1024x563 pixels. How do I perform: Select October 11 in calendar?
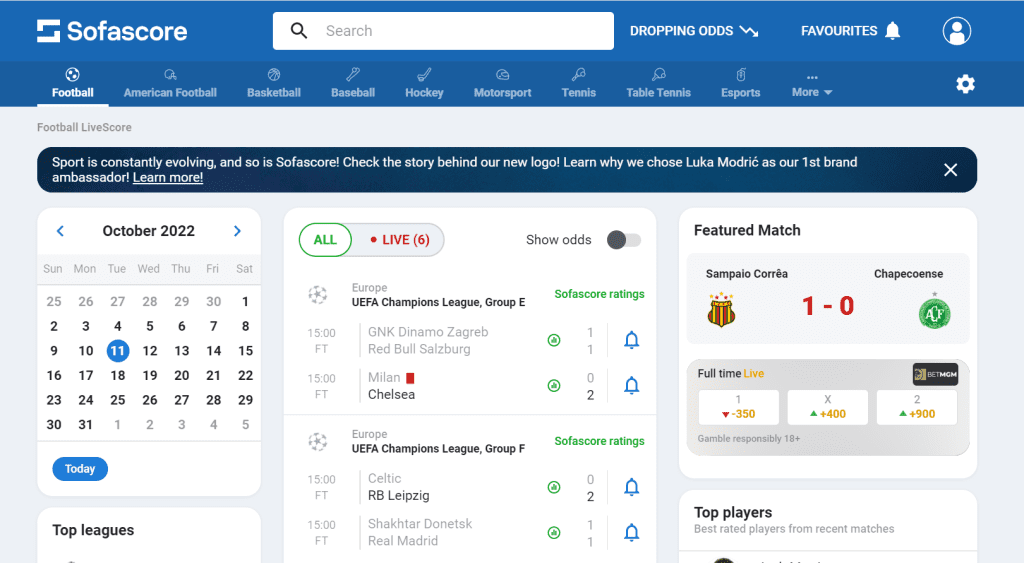pos(118,351)
